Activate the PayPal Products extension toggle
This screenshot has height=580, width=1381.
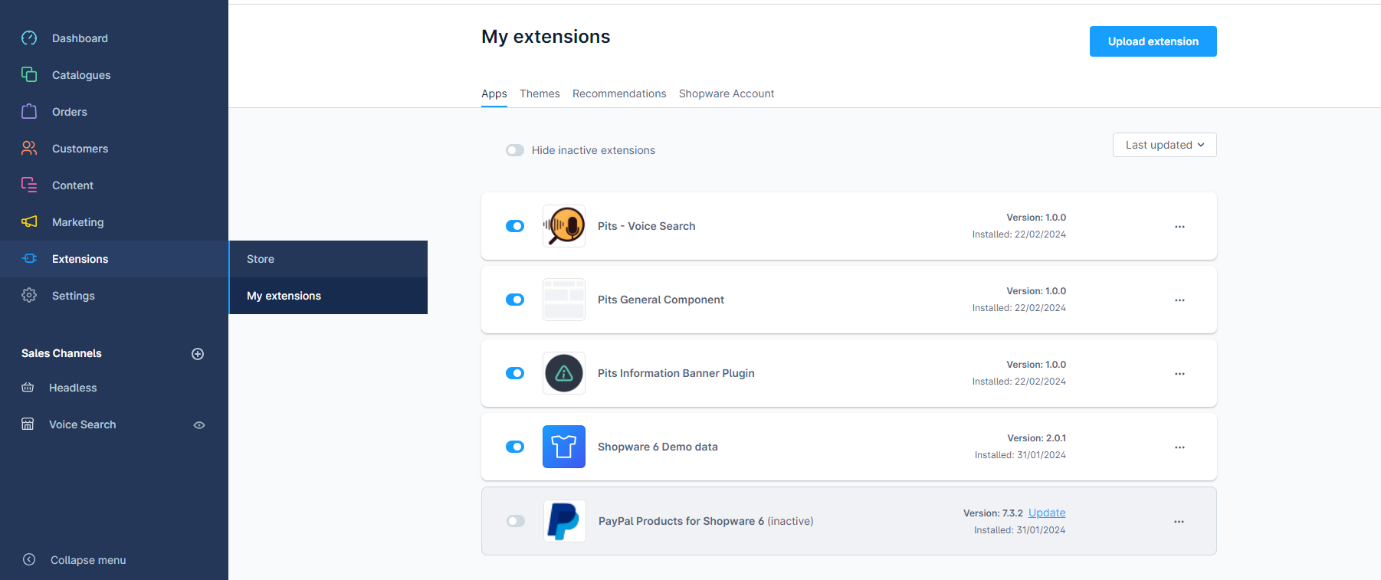515,521
